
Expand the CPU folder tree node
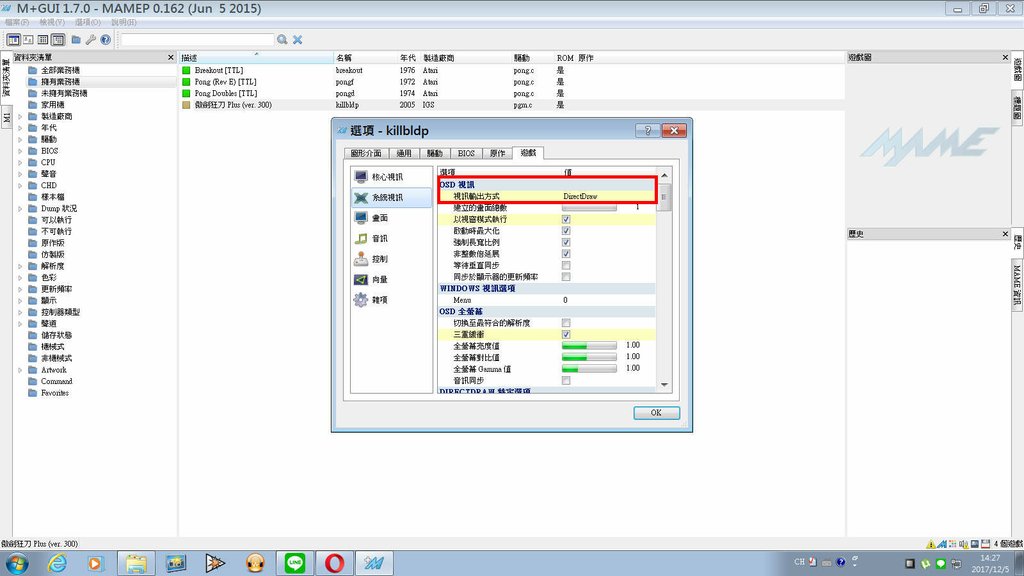20,163
